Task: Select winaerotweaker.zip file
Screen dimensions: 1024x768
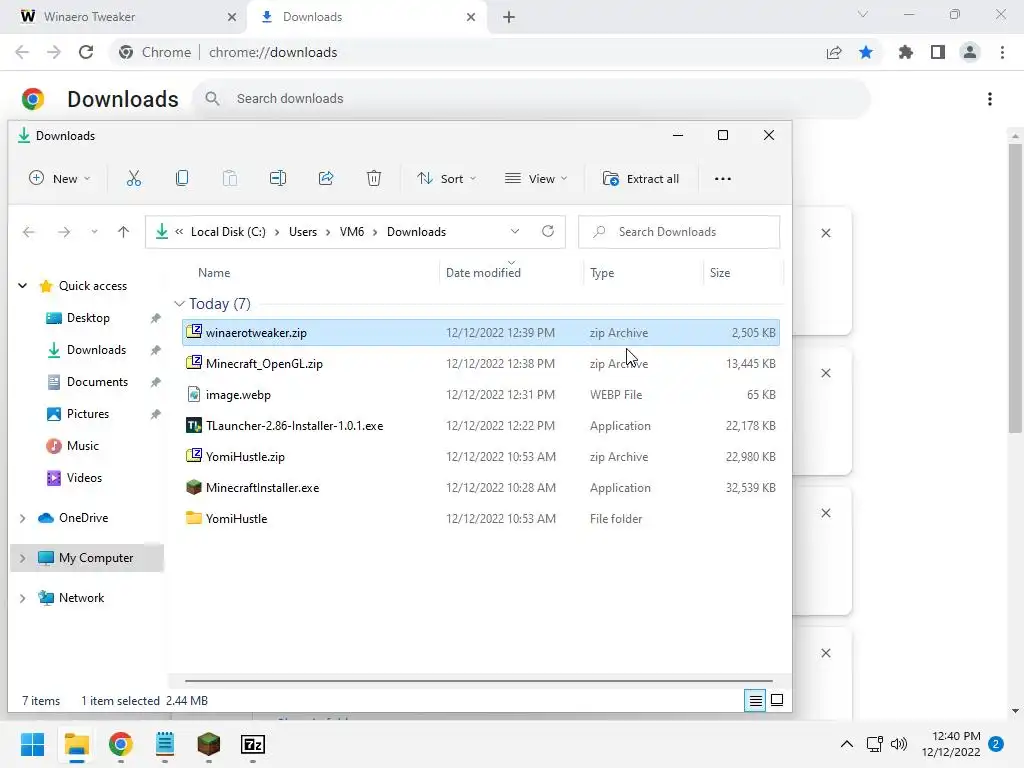Action: point(481,332)
